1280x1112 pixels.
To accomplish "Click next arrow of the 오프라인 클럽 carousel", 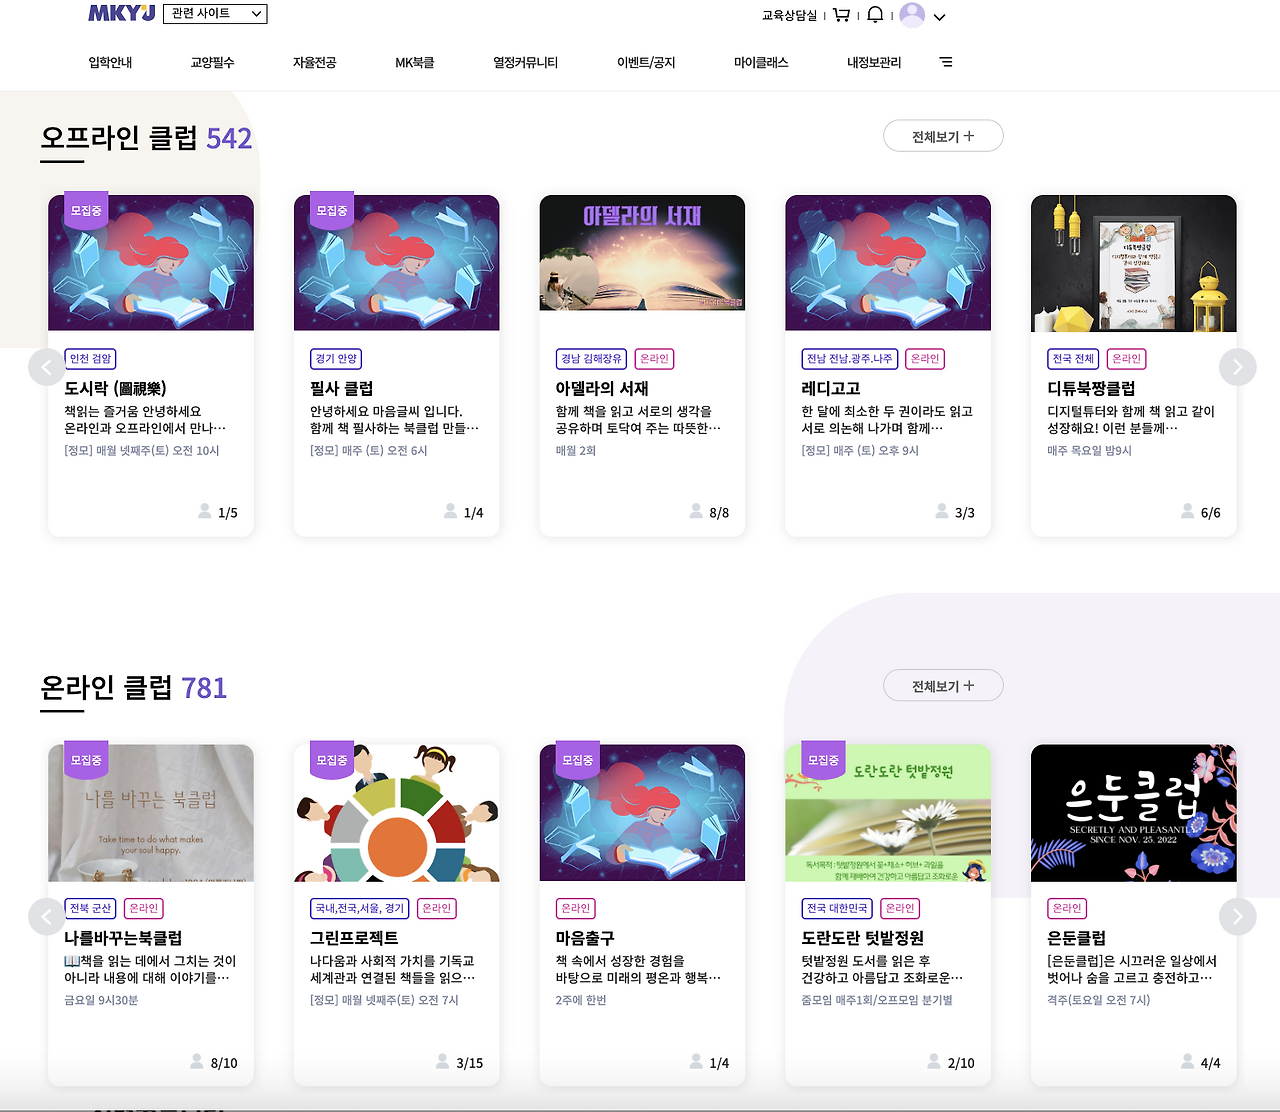I will click(x=1238, y=367).
